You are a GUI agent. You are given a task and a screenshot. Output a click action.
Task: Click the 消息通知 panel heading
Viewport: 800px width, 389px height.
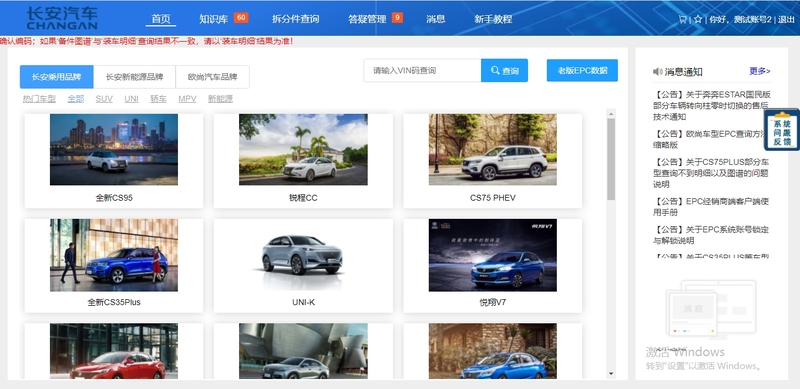[x=684, y=71]
